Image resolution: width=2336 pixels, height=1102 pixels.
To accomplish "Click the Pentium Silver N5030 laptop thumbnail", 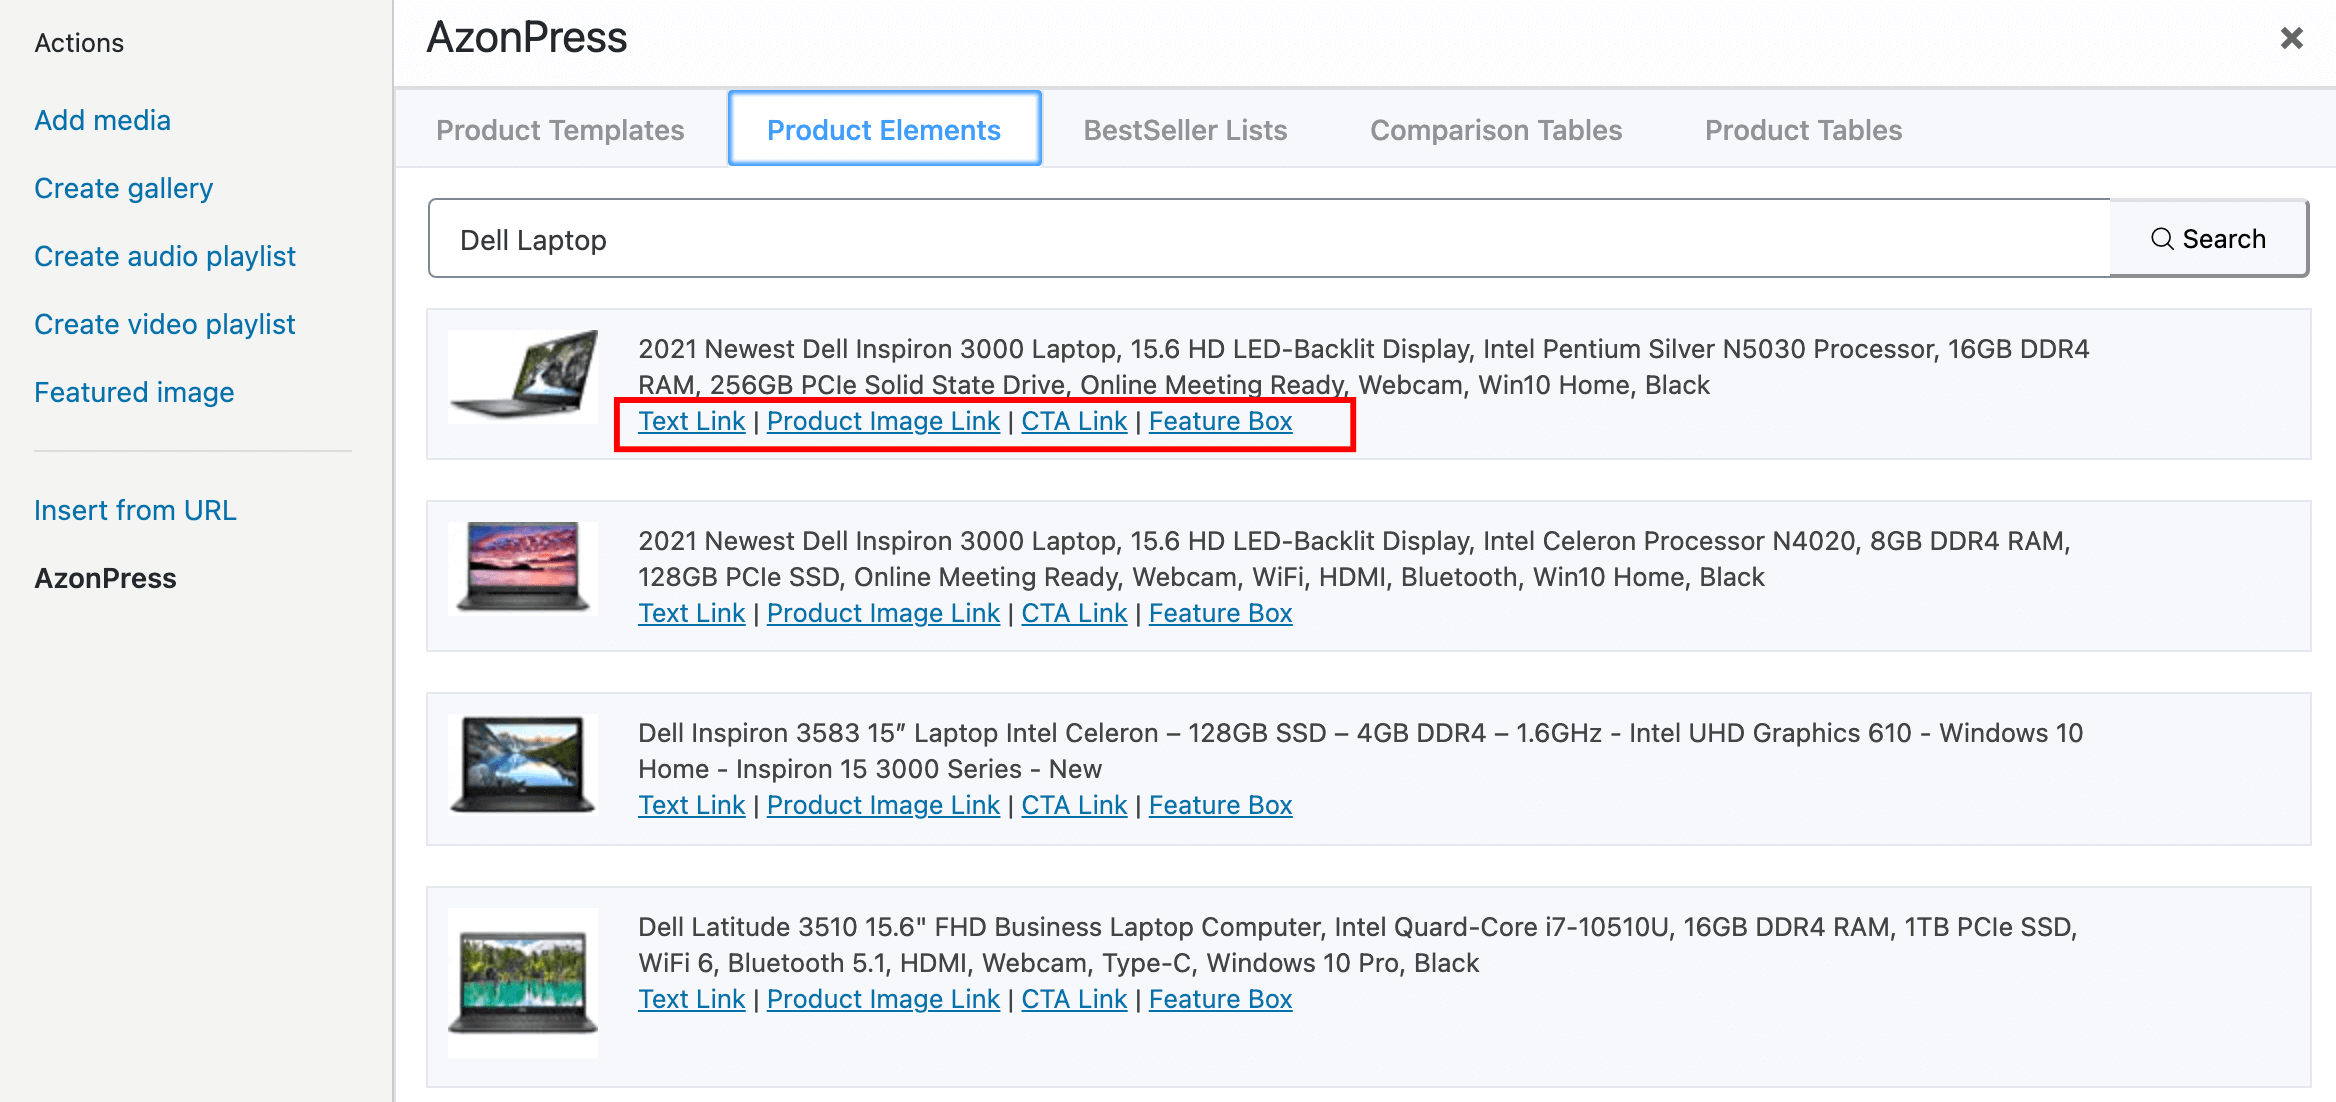I will (x=523, y=376).
